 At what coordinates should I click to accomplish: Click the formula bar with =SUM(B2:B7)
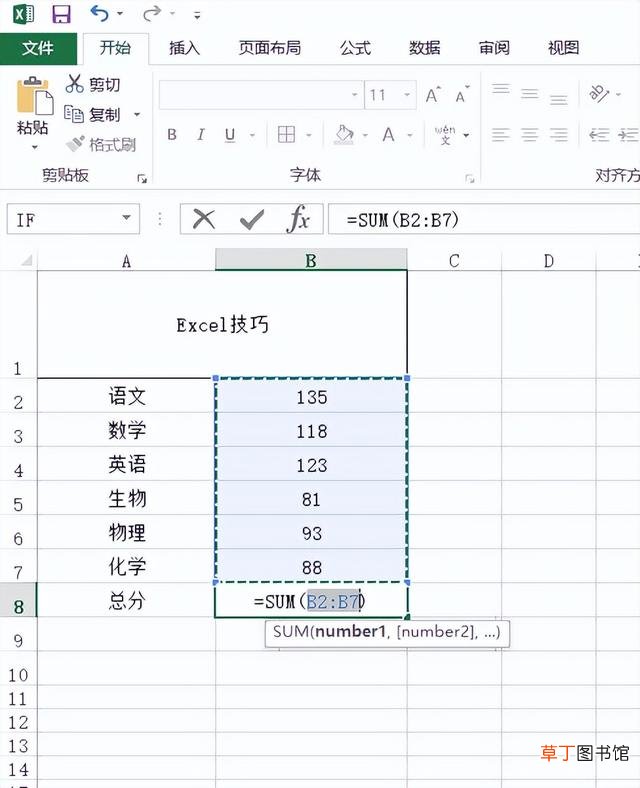click(x=484, y=219)
